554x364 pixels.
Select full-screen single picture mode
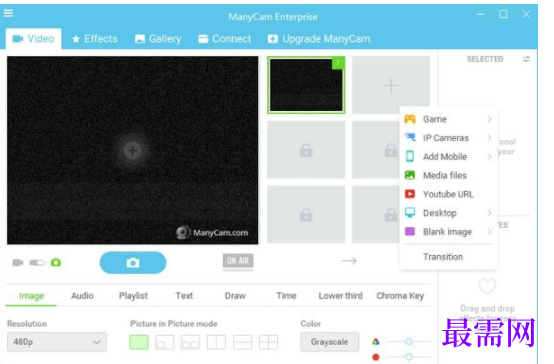(139, 342)
